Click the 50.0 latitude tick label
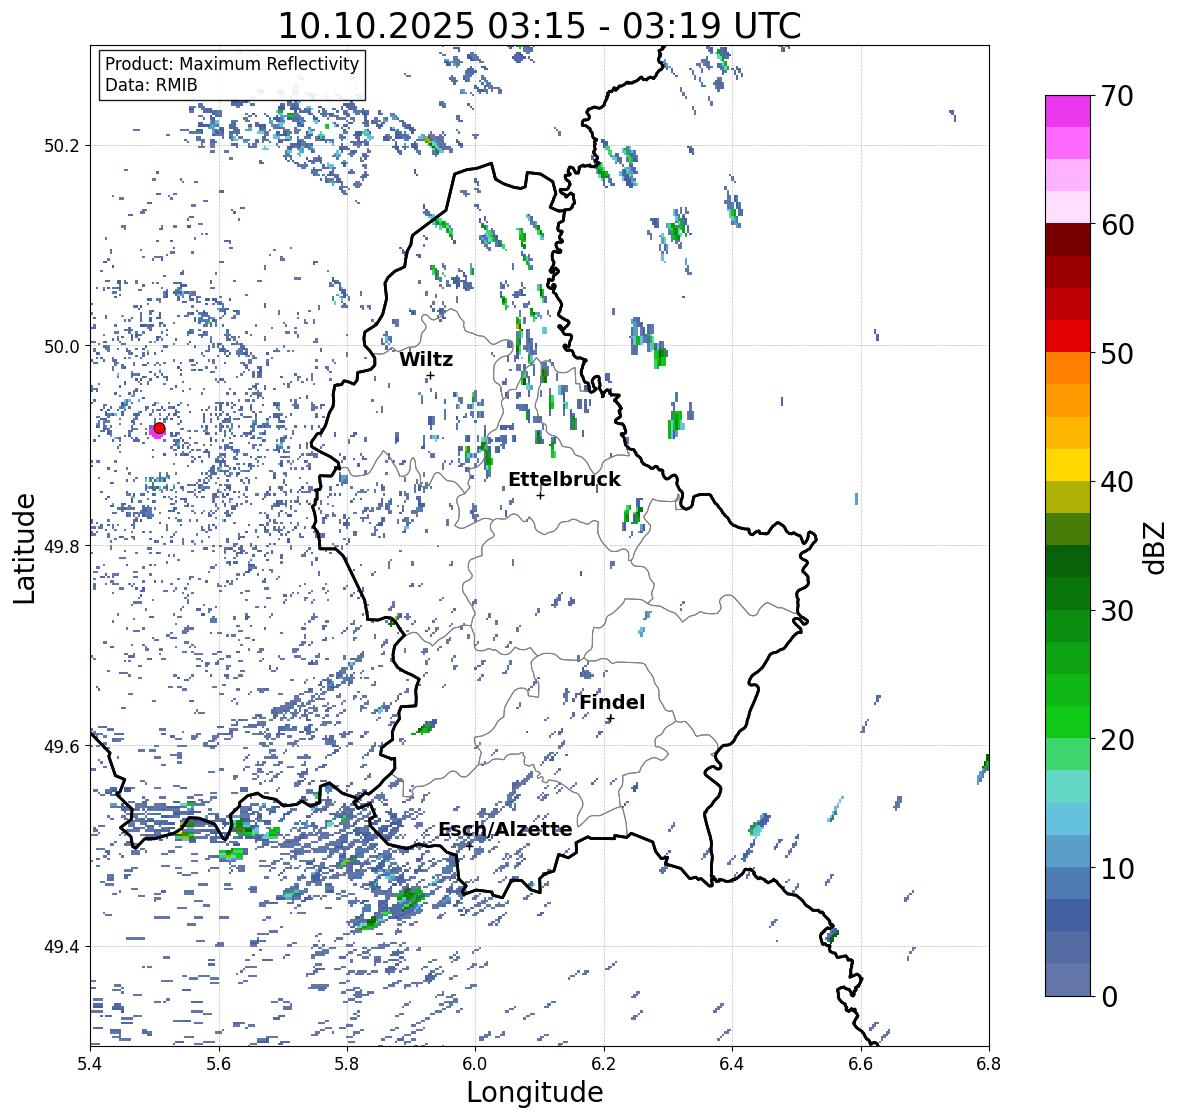 (x=62, y=347)
